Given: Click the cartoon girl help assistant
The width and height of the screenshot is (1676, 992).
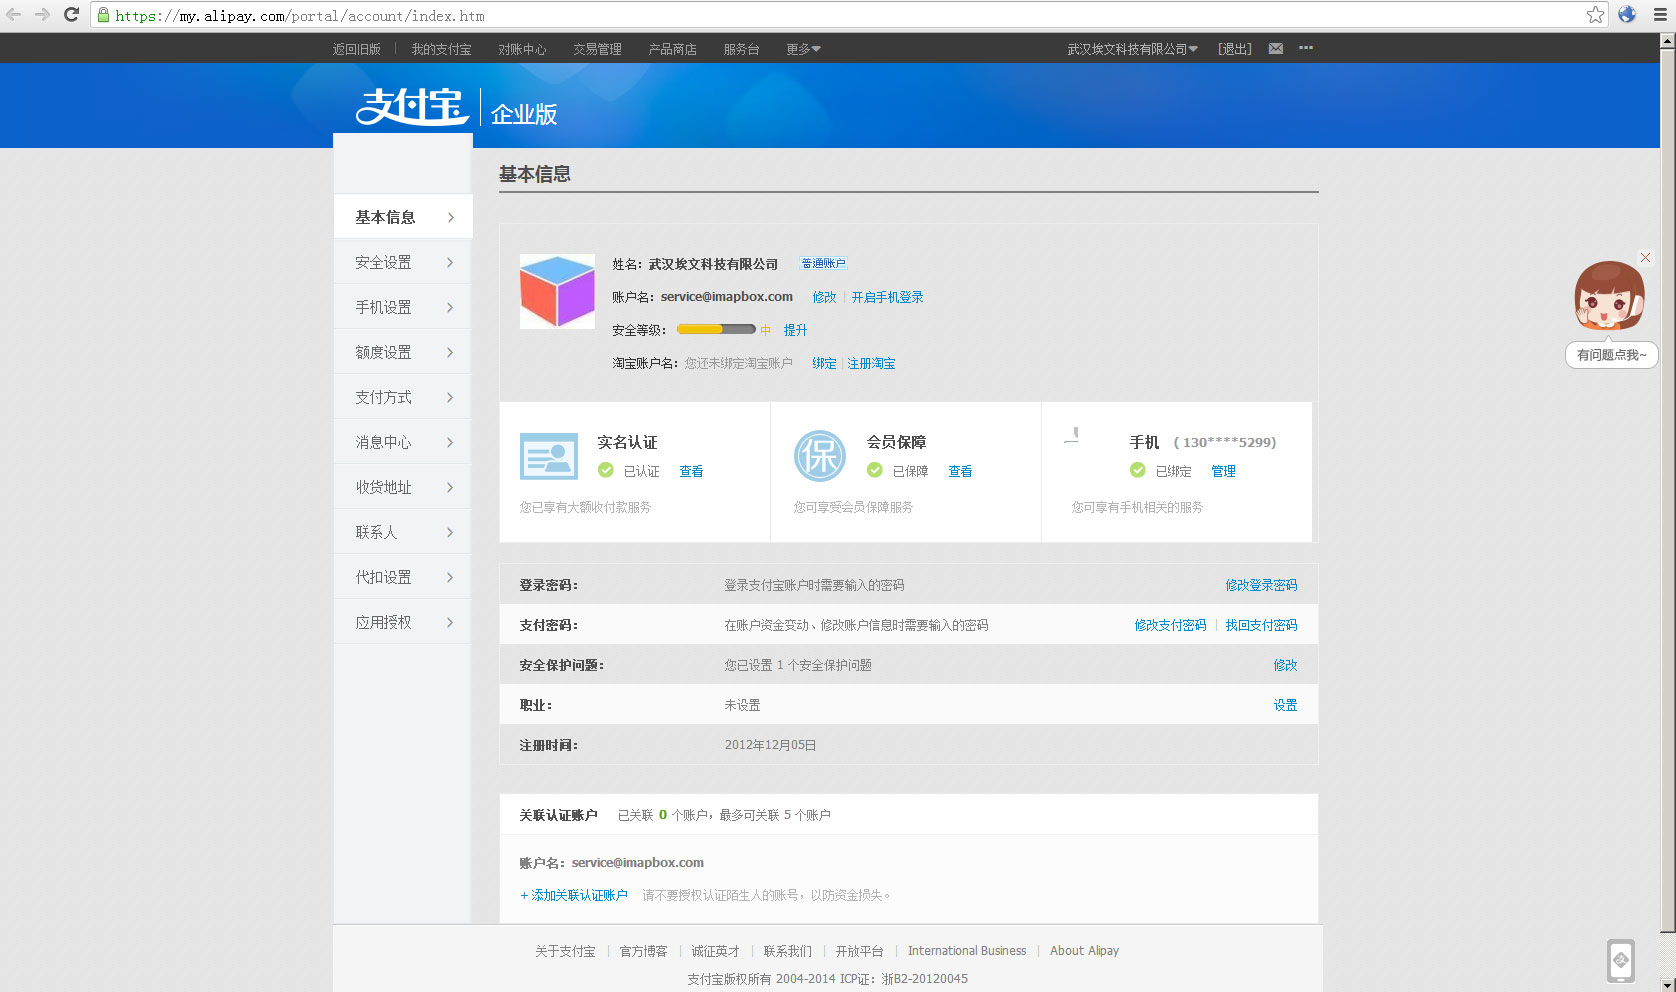Looking at the screenshot, I should (1608, 297).
